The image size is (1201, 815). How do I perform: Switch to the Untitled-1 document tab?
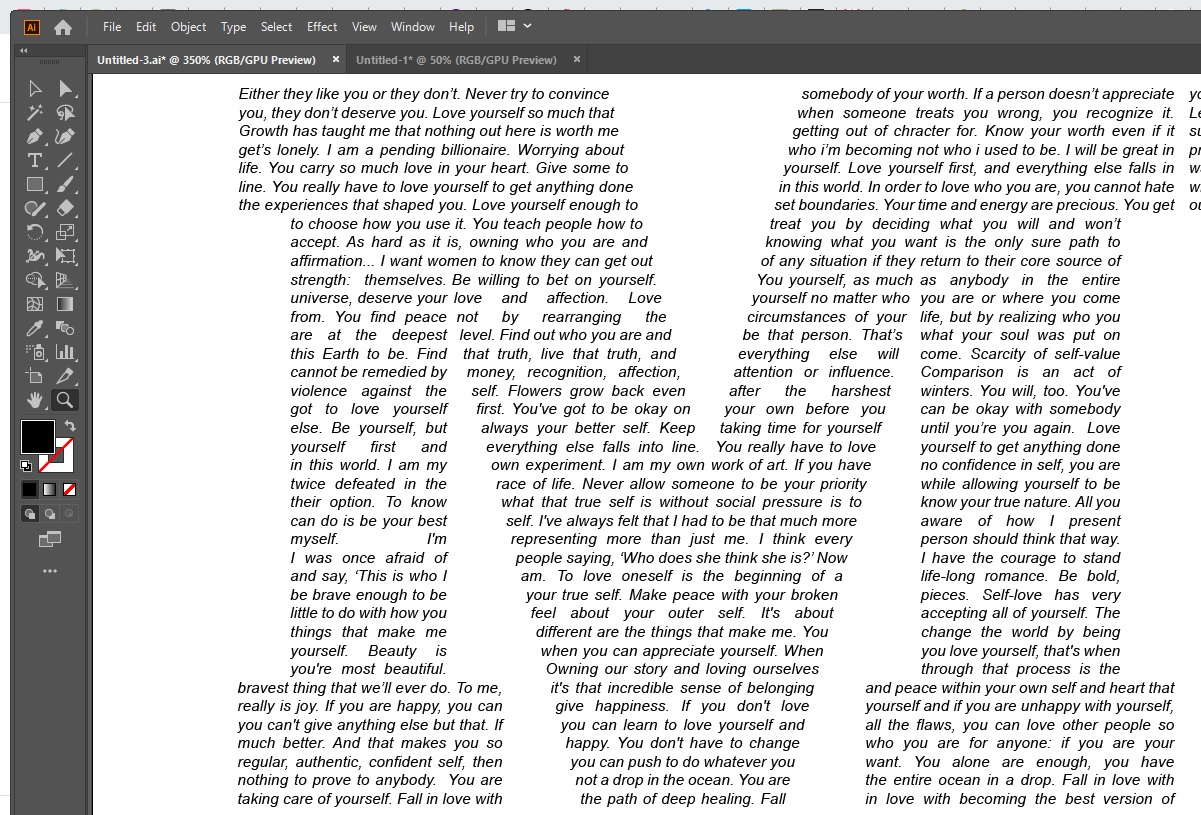pos(456,60)
